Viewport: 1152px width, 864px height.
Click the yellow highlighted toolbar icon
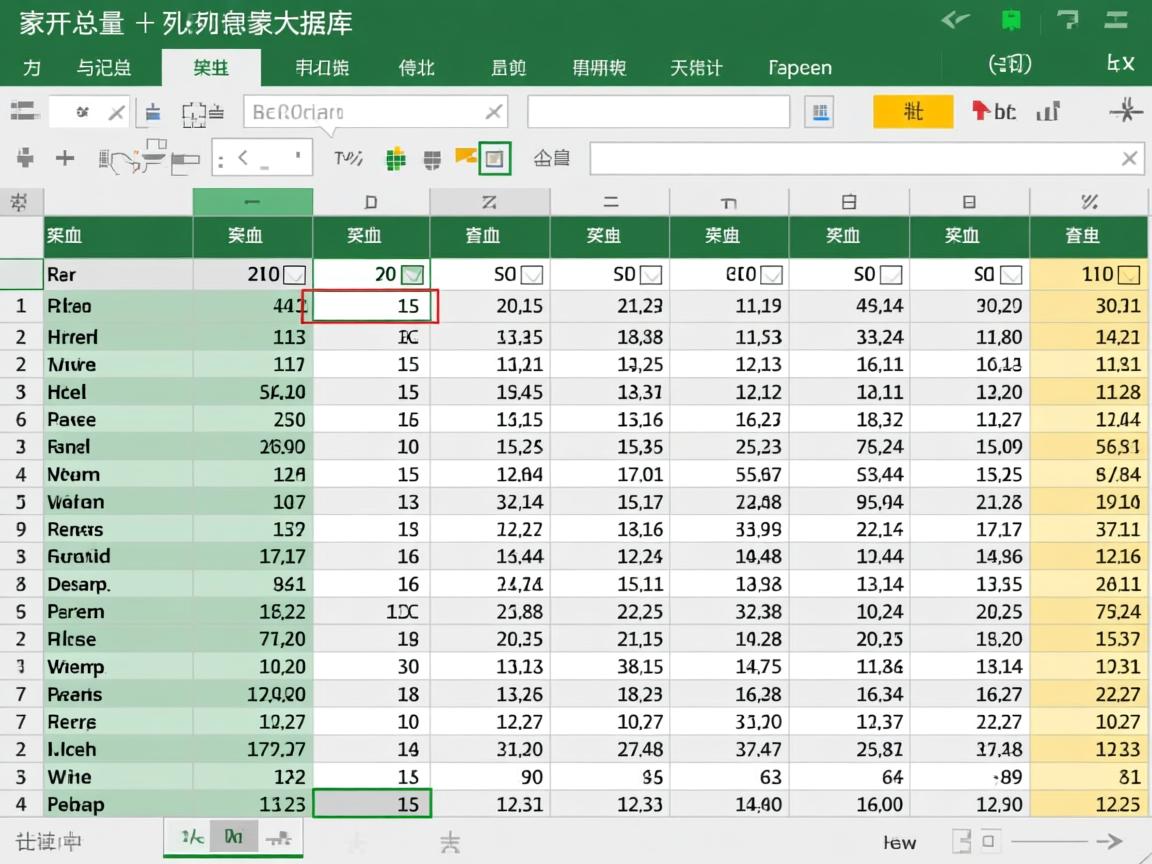click(913, 112)
